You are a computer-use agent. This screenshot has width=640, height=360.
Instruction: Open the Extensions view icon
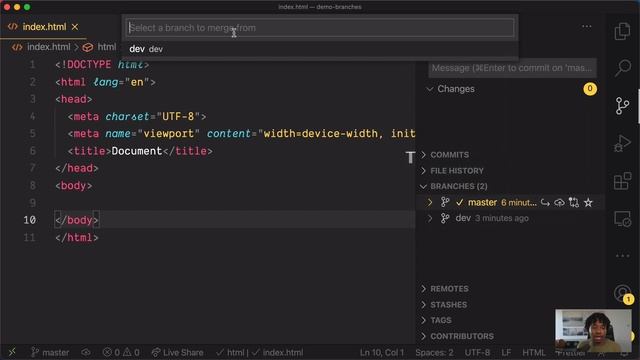click(x=622, y=181)
